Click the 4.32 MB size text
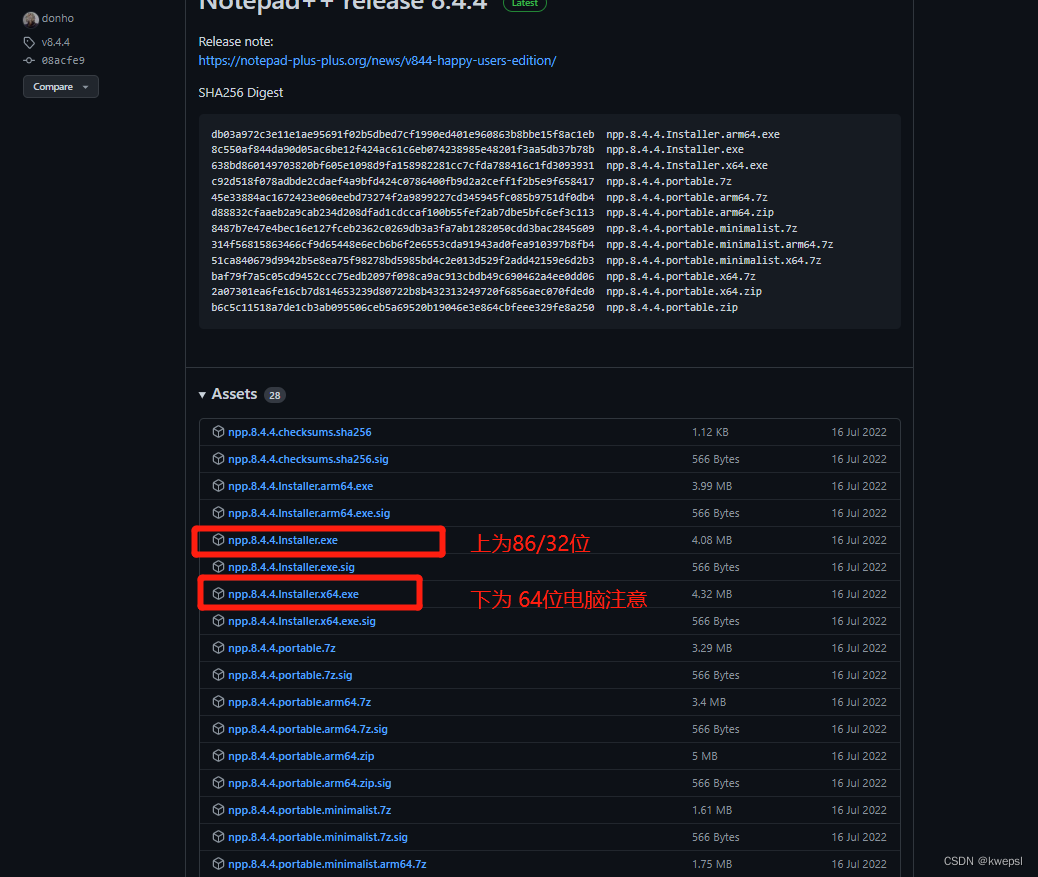 click(712, 594)
